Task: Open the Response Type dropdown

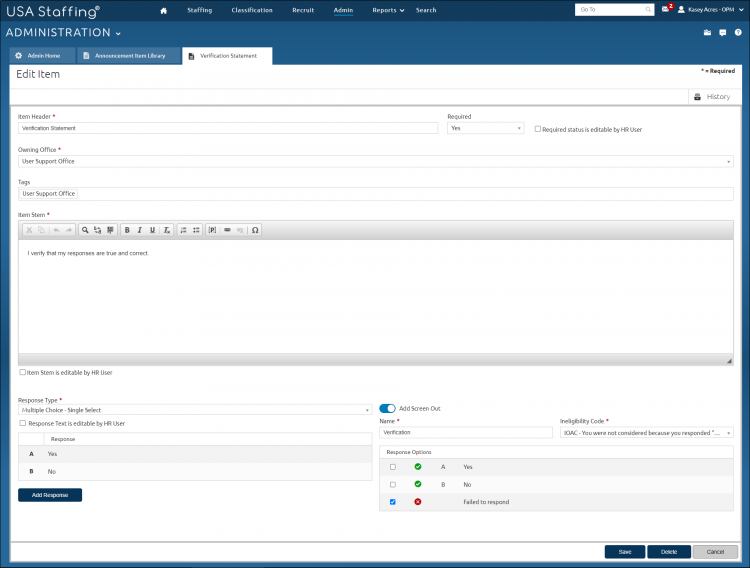Action: pyautogui.click(x=195, y=410)
